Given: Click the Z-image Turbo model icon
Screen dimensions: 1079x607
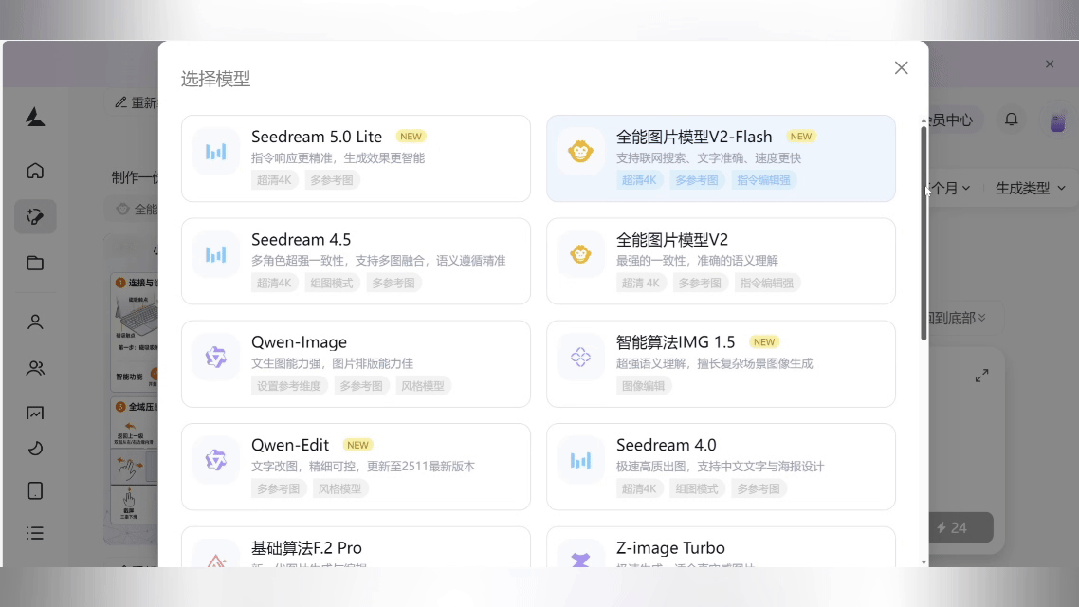Looking at the screenshot, I should [x=580, y=559].
